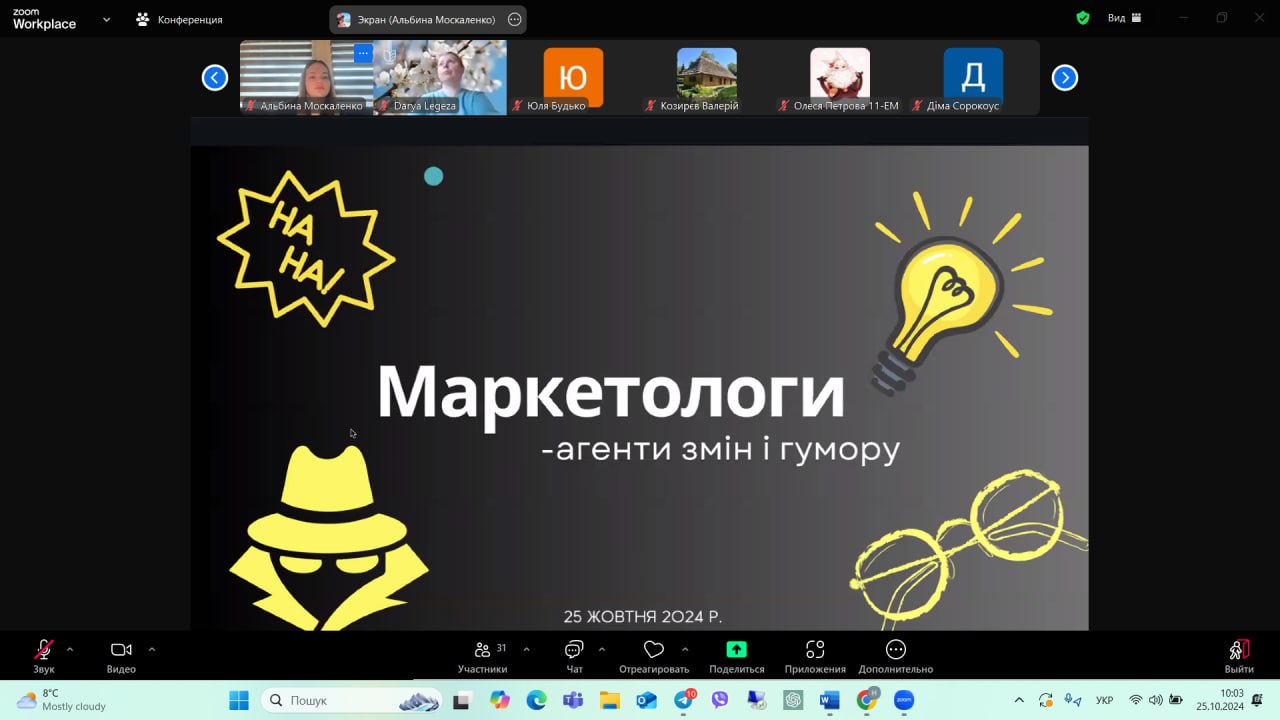
Task: Click the green Поделиться share screen button
Action: coord(737,656)
